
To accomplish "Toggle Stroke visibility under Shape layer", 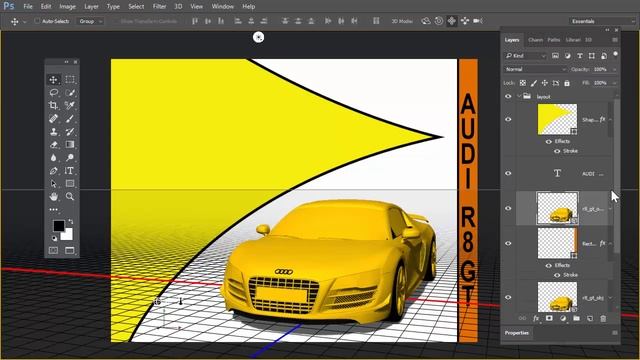I will click(x=557, y=151).
